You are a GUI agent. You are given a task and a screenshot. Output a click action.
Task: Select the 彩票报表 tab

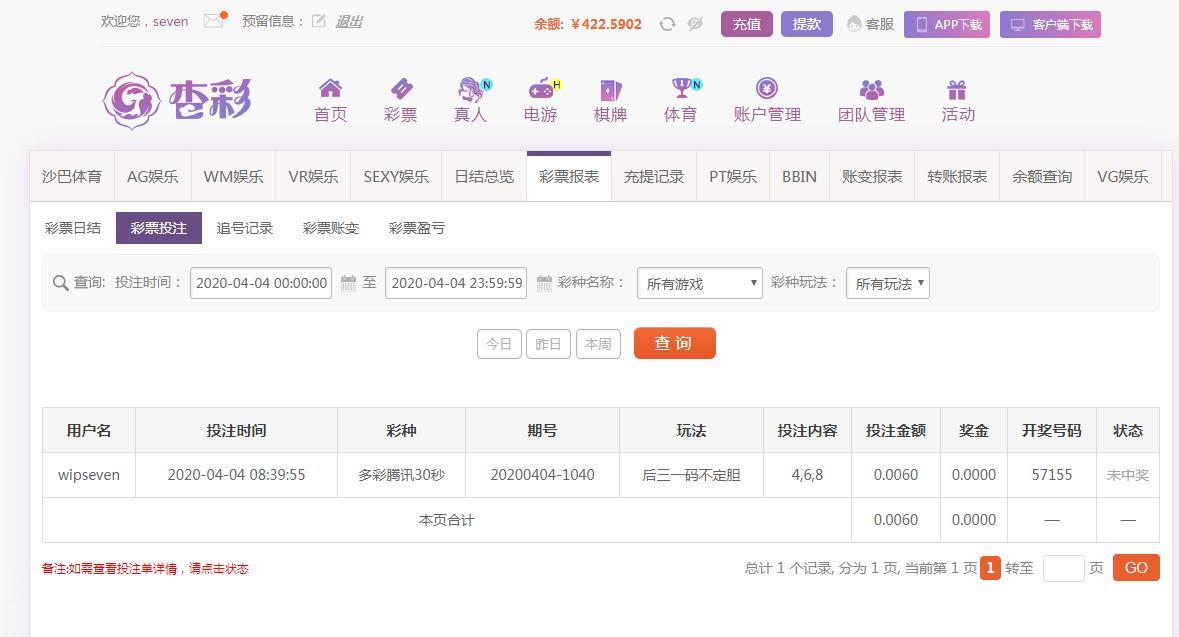click(569, 177)
